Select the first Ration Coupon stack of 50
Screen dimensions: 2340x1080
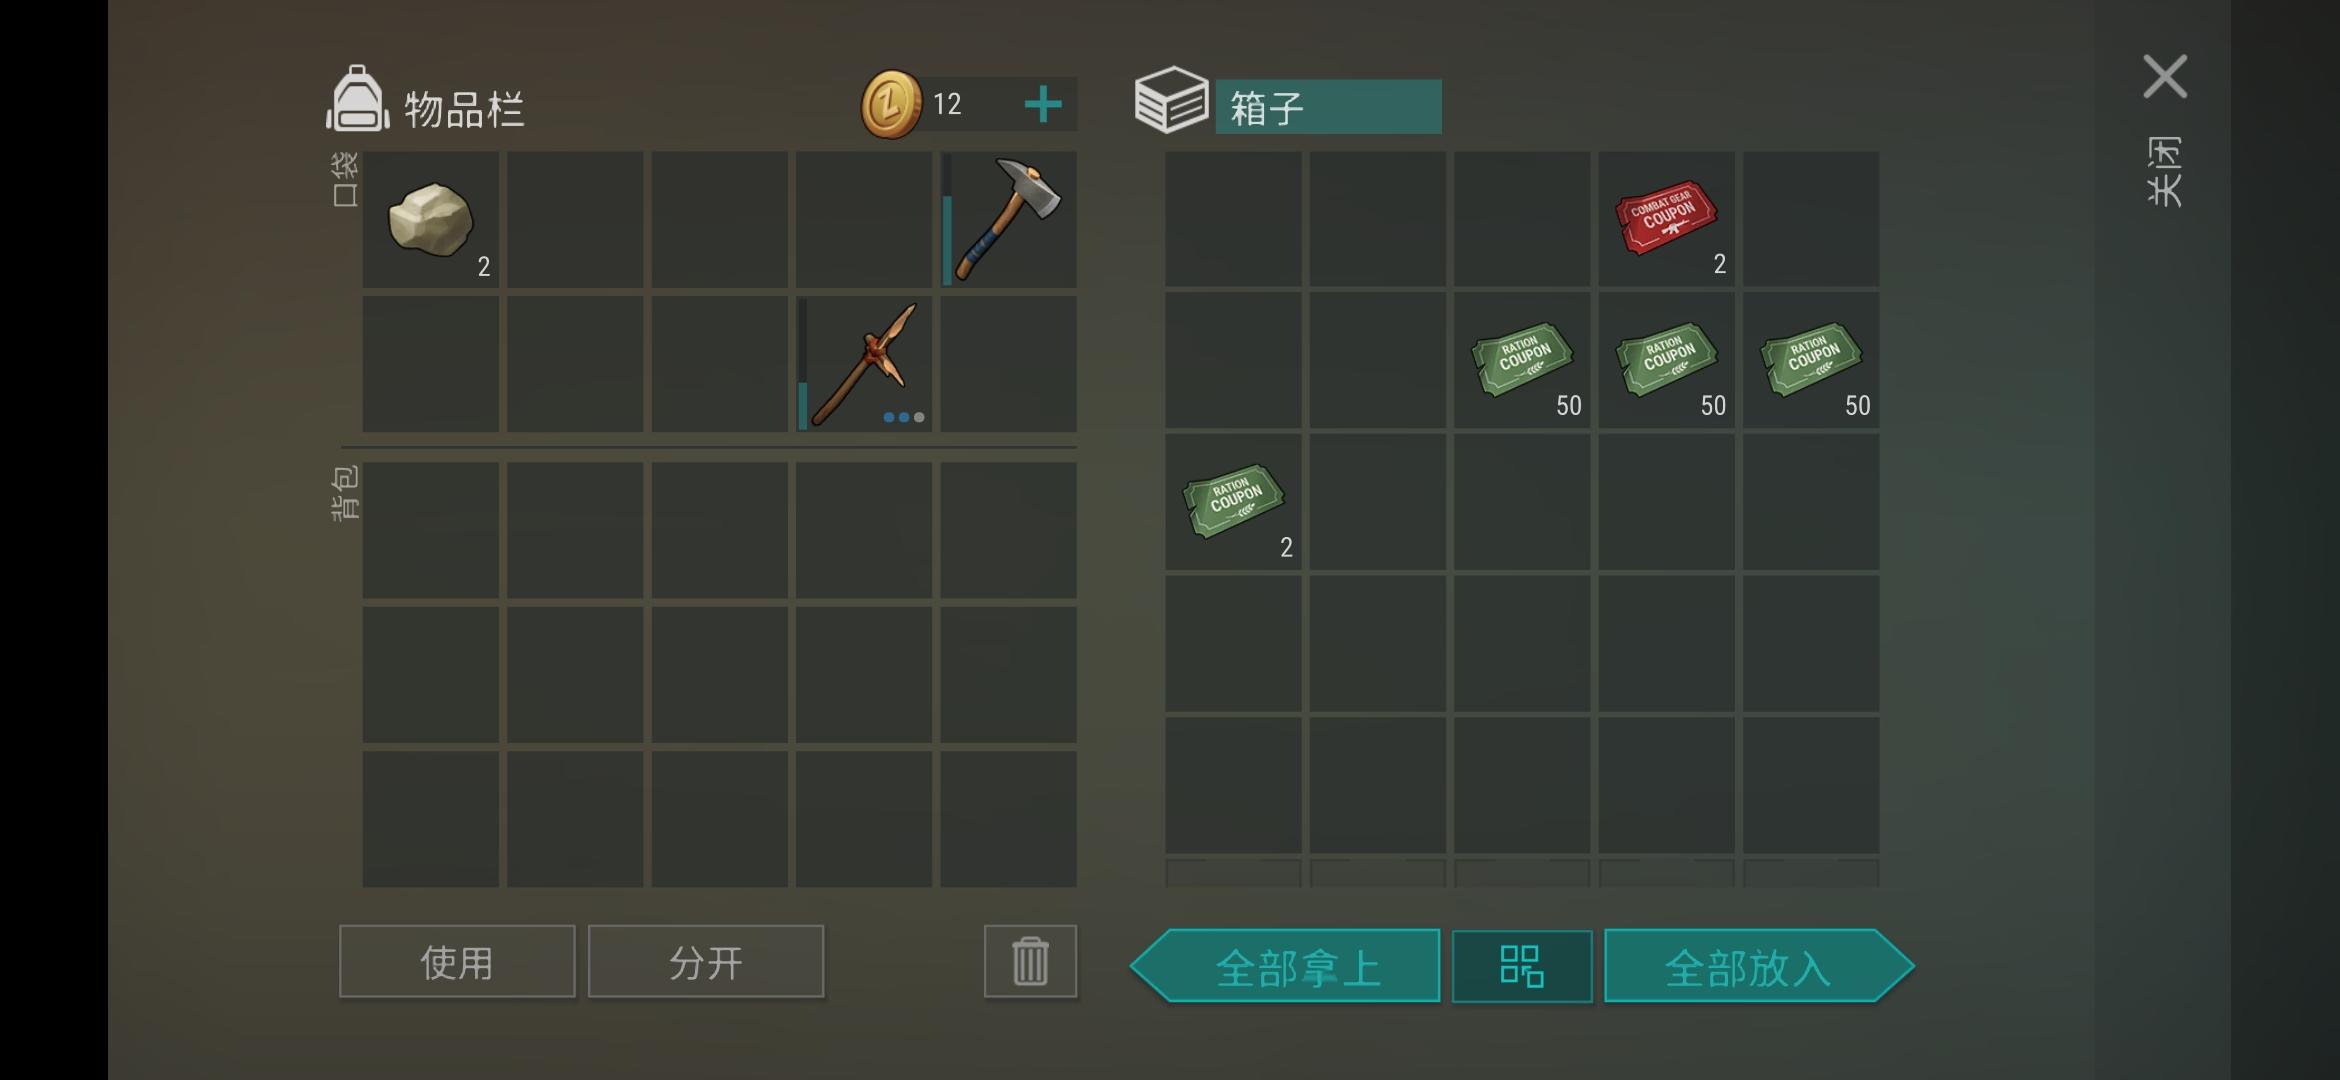pyautogui.click(x=1522, y=361)
